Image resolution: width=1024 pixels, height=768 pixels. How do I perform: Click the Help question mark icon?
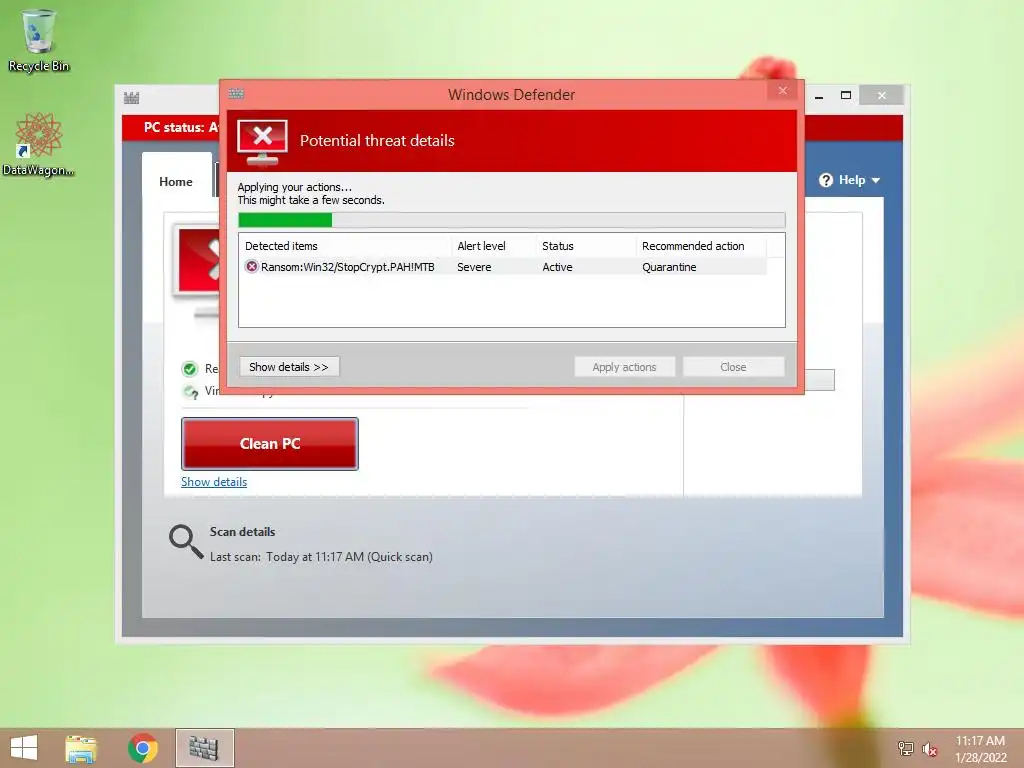tap(826, 180)
